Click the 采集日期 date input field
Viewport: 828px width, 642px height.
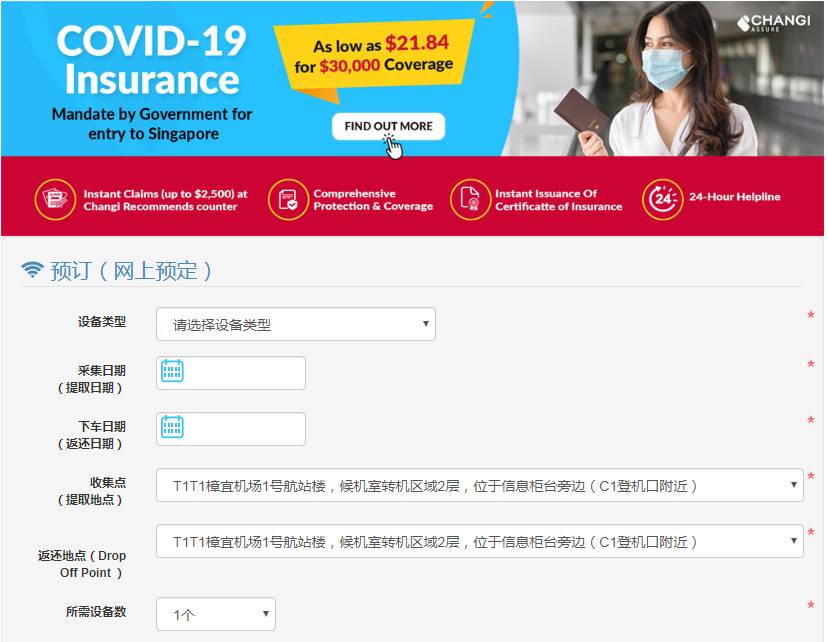coord(231,373)
